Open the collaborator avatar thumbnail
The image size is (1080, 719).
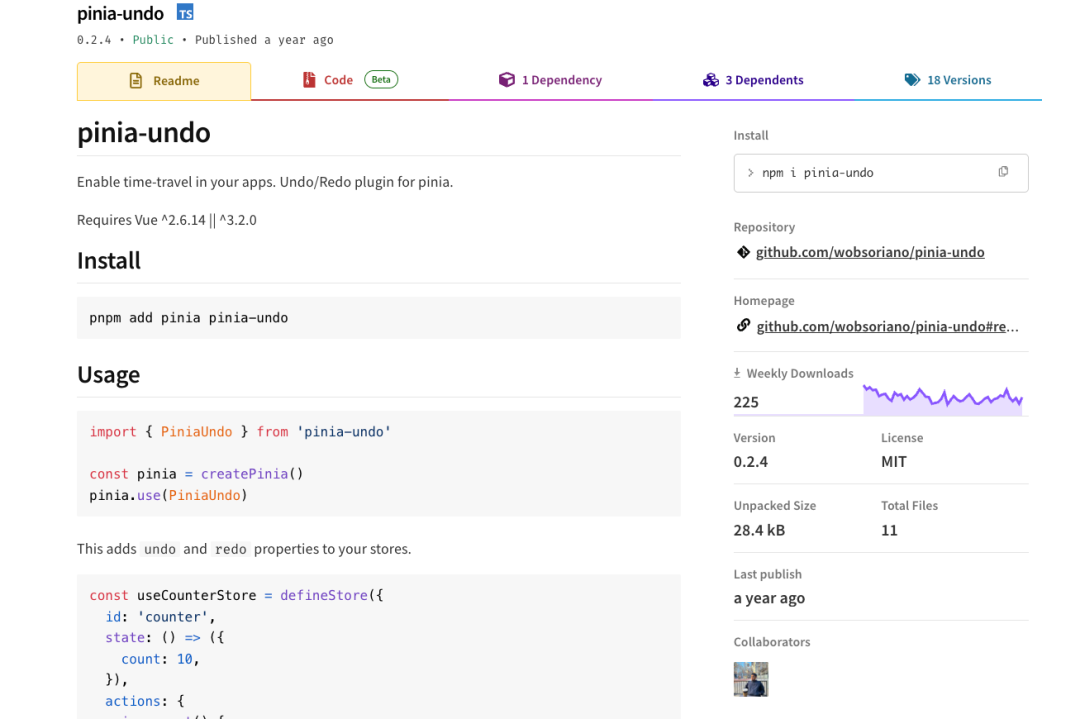point(751,679)
